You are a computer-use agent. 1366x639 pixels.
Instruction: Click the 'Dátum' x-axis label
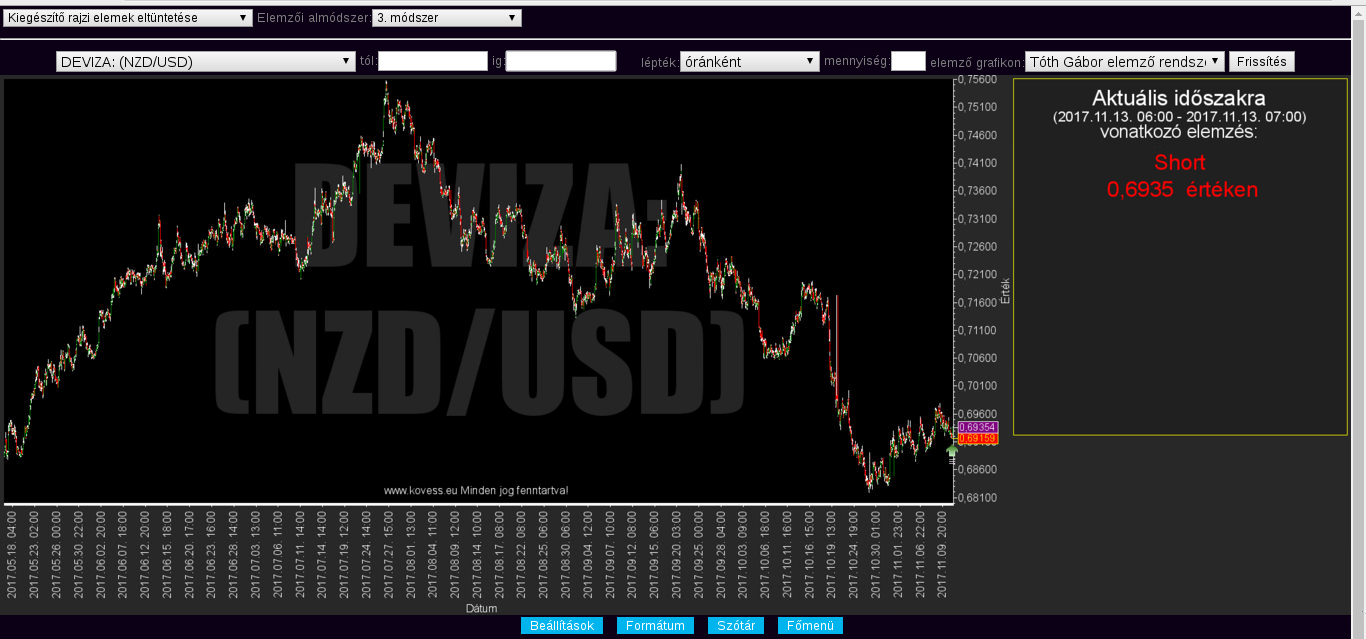pyautogui.click(x=480, y=608)
